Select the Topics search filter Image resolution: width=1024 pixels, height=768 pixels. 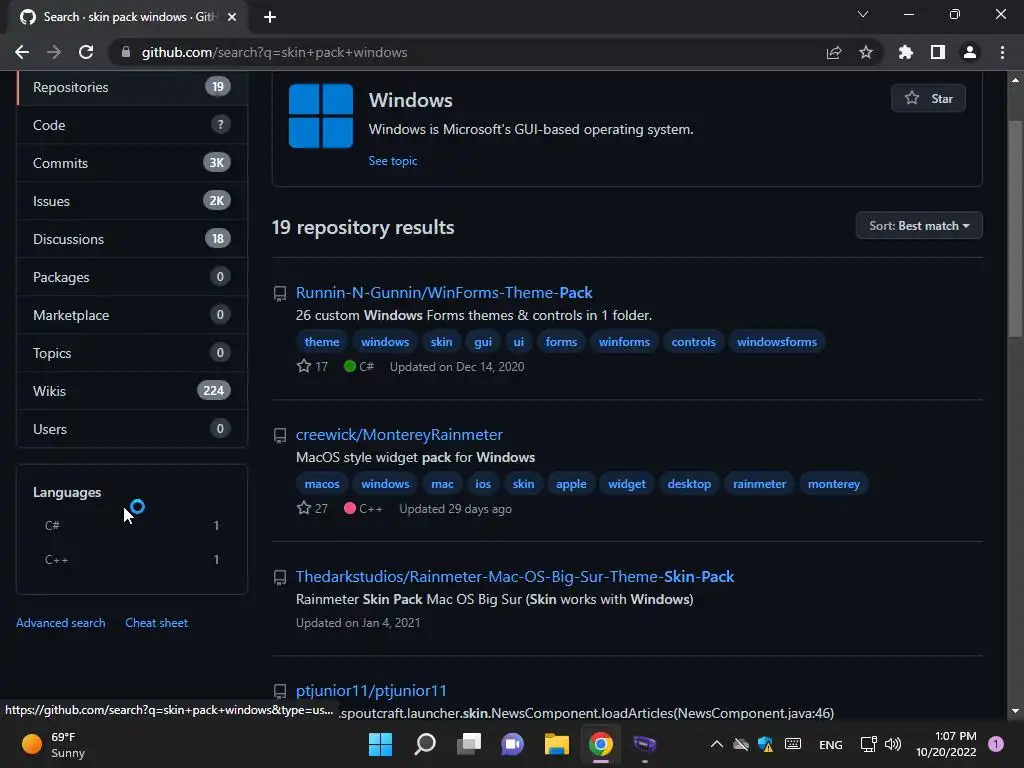click(x=132, y=353)
